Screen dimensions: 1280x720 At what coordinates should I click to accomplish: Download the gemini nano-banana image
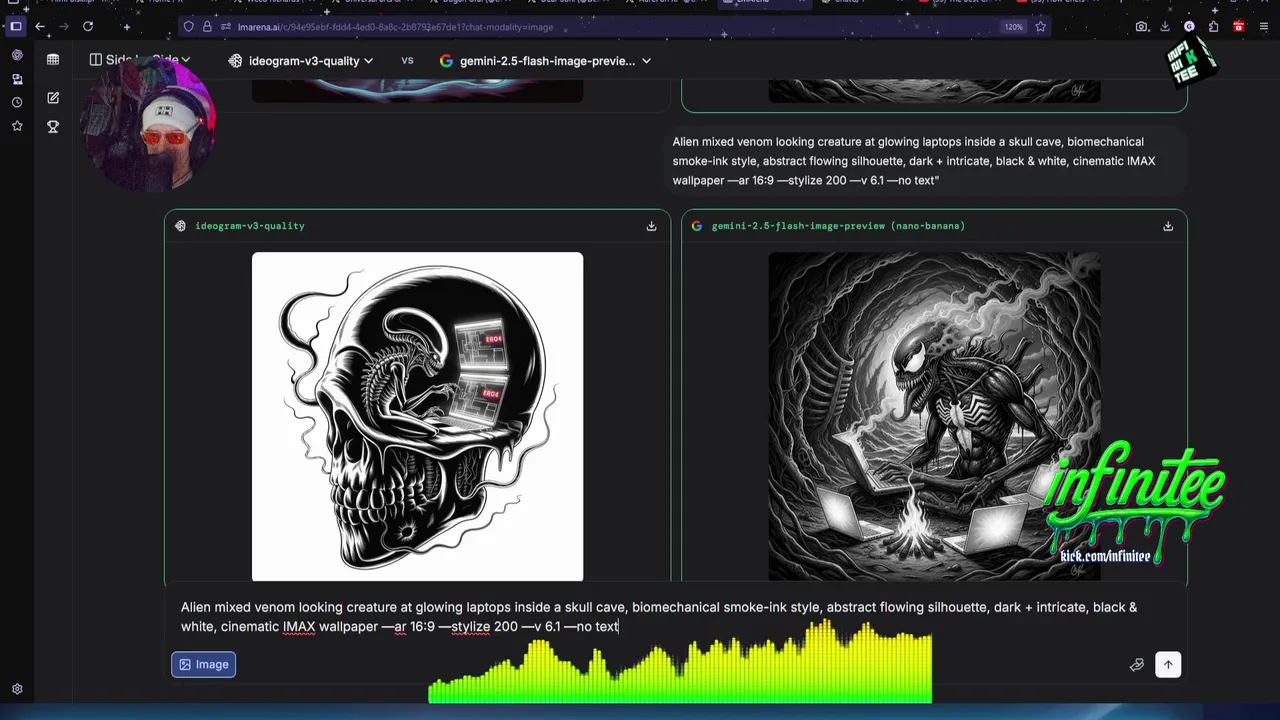1168,226
